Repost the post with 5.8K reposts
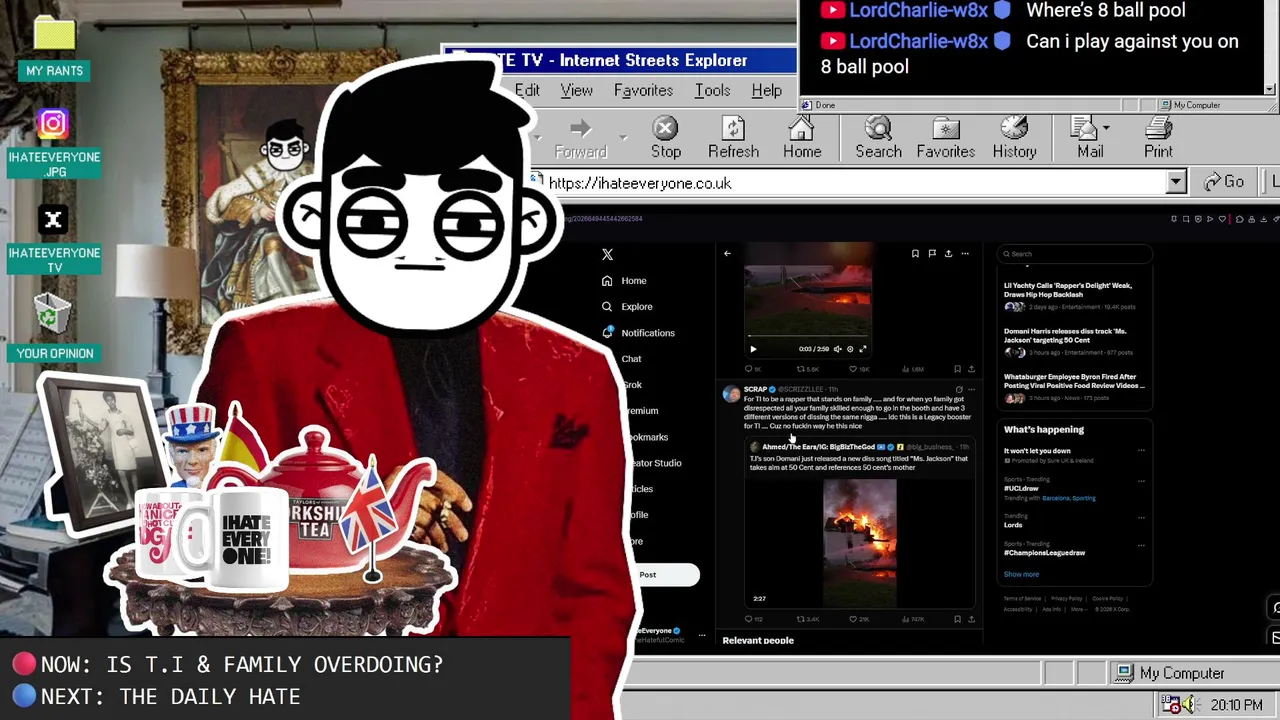 click(806, 369)
